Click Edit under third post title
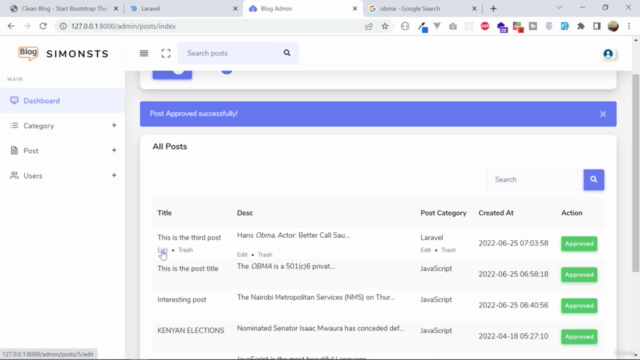640x360 pixels. (162, 250)
